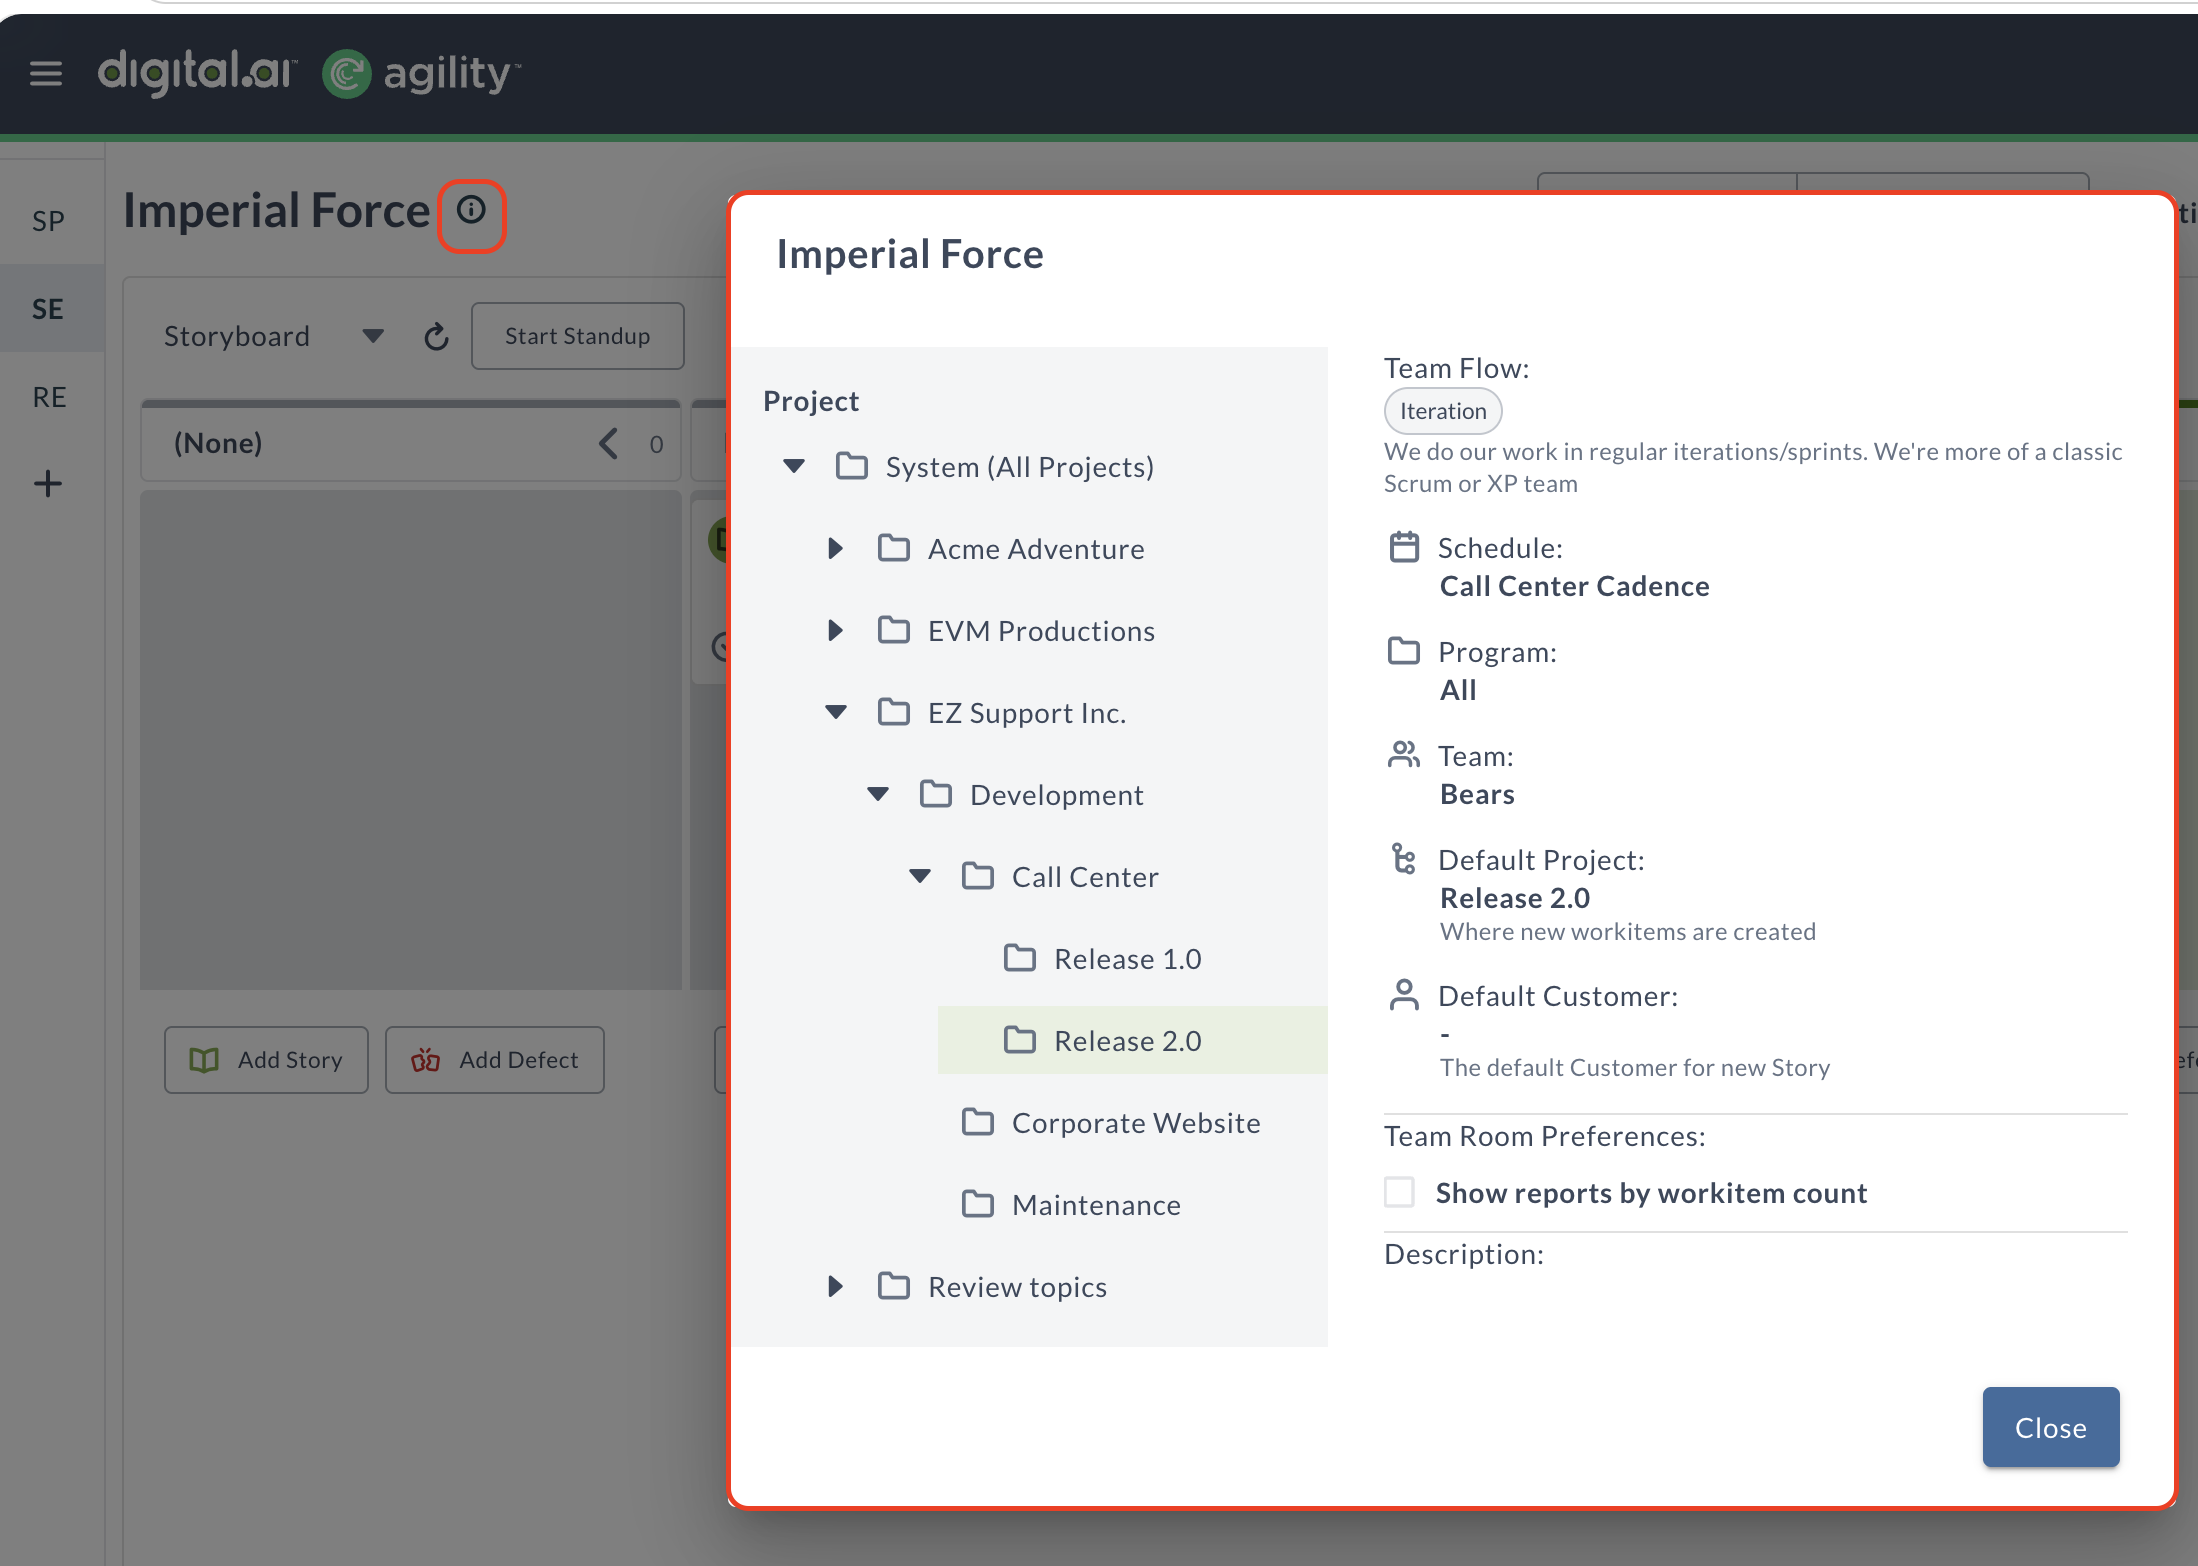The image size is (2198, 1566).
Task: Click the Review topics folder icon
Action: [894, 1286]
